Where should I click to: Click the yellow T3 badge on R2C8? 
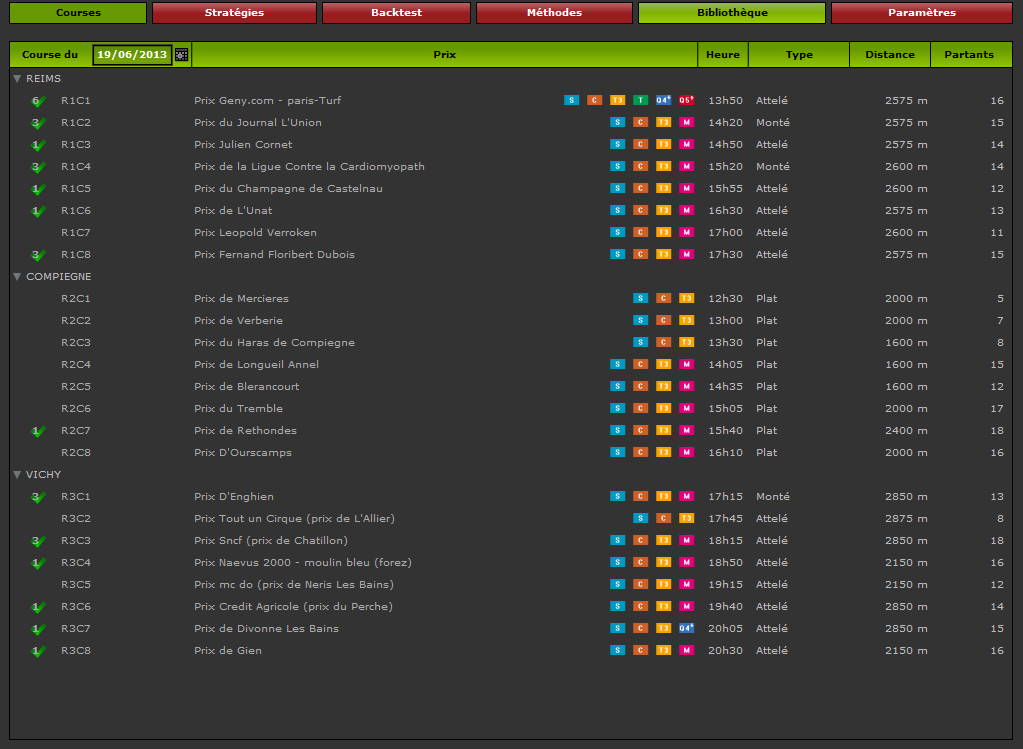coord(663,452)
